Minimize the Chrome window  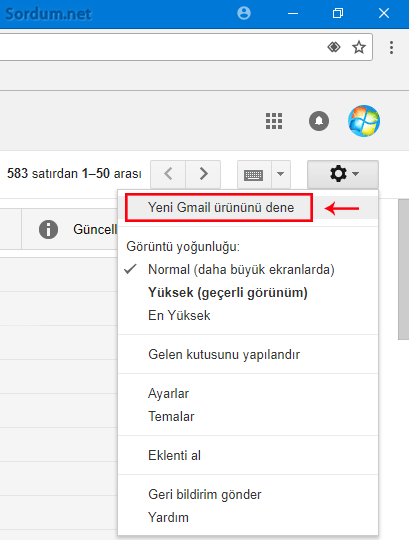click(293, 13)
